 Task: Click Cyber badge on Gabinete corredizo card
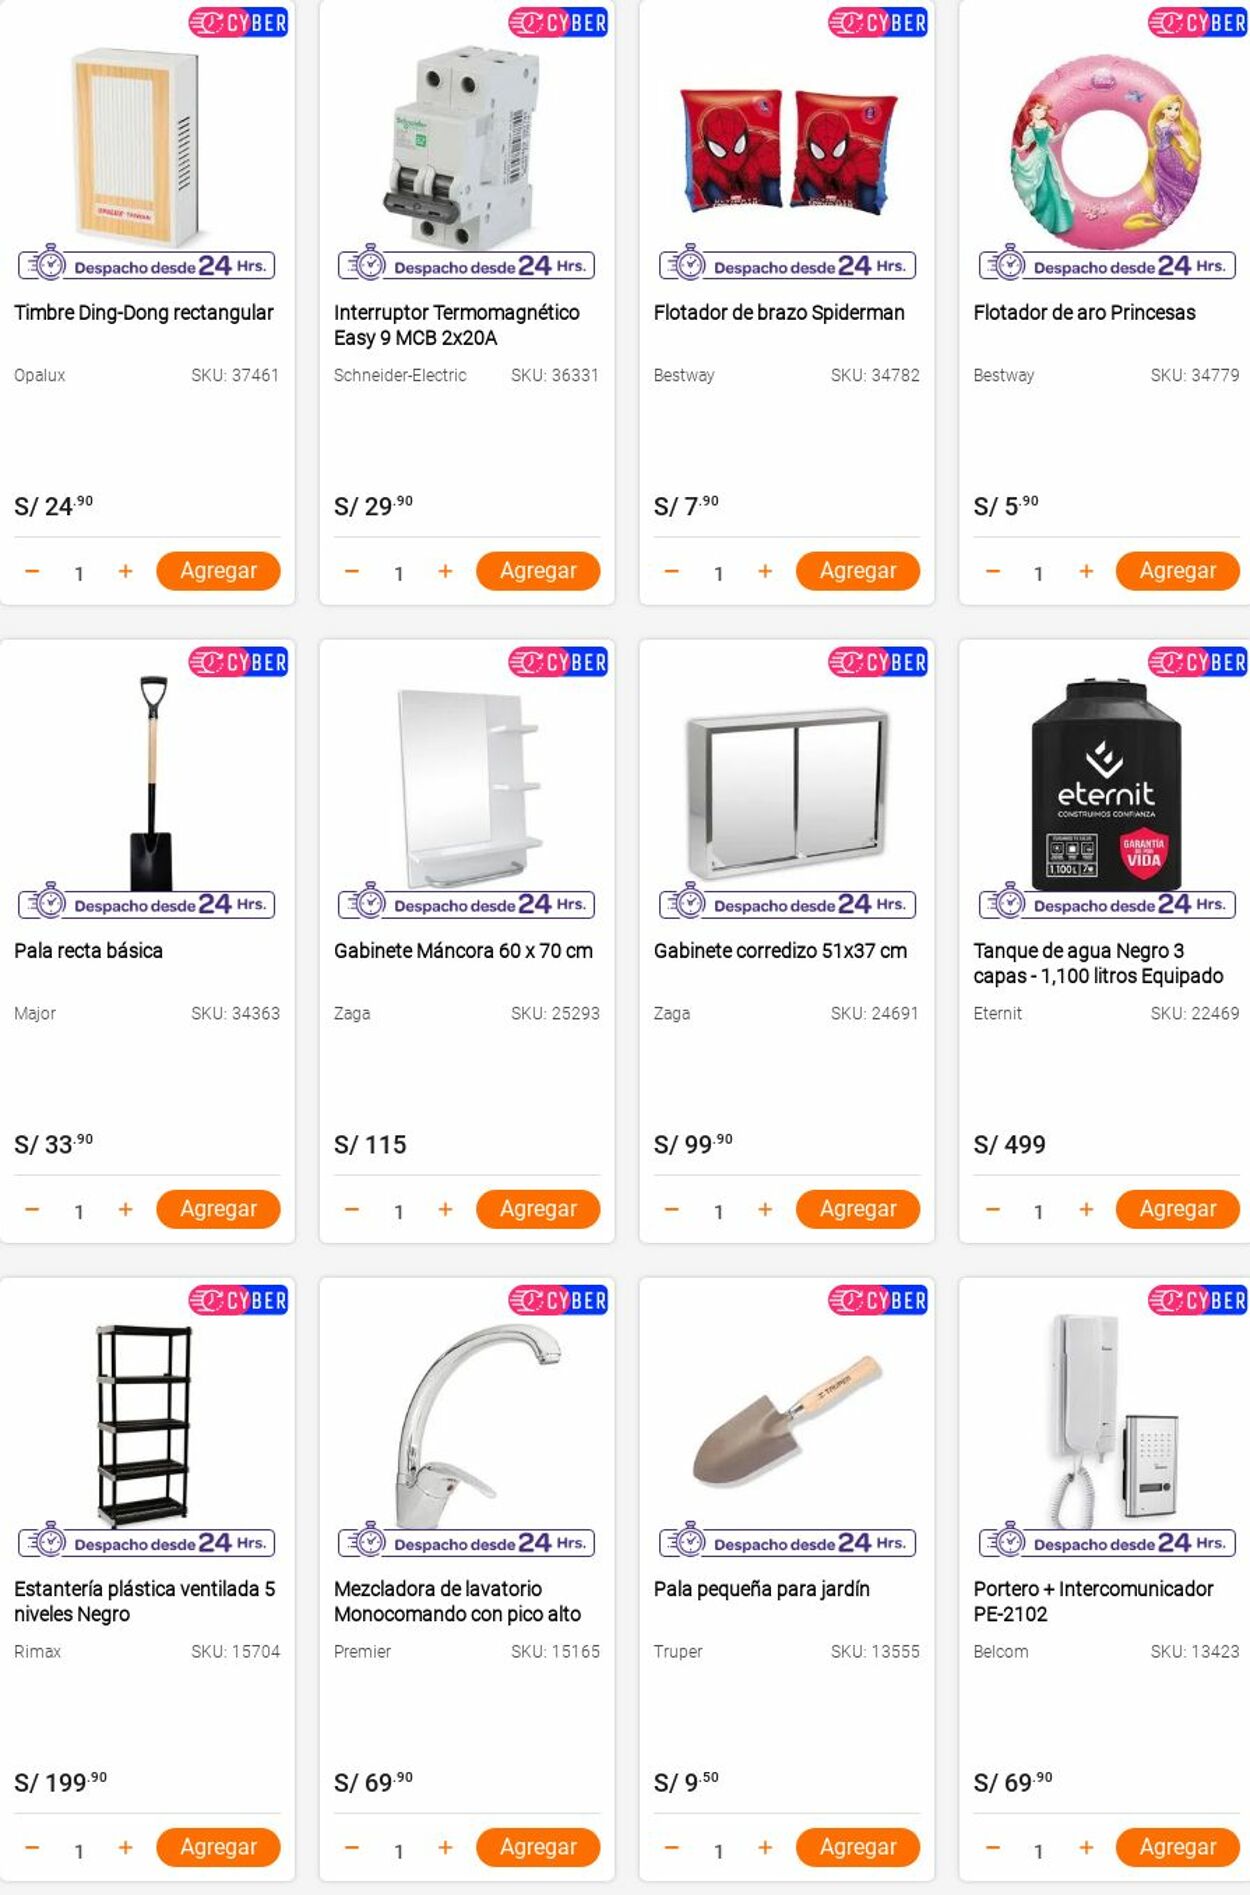(x=878, y=662)
